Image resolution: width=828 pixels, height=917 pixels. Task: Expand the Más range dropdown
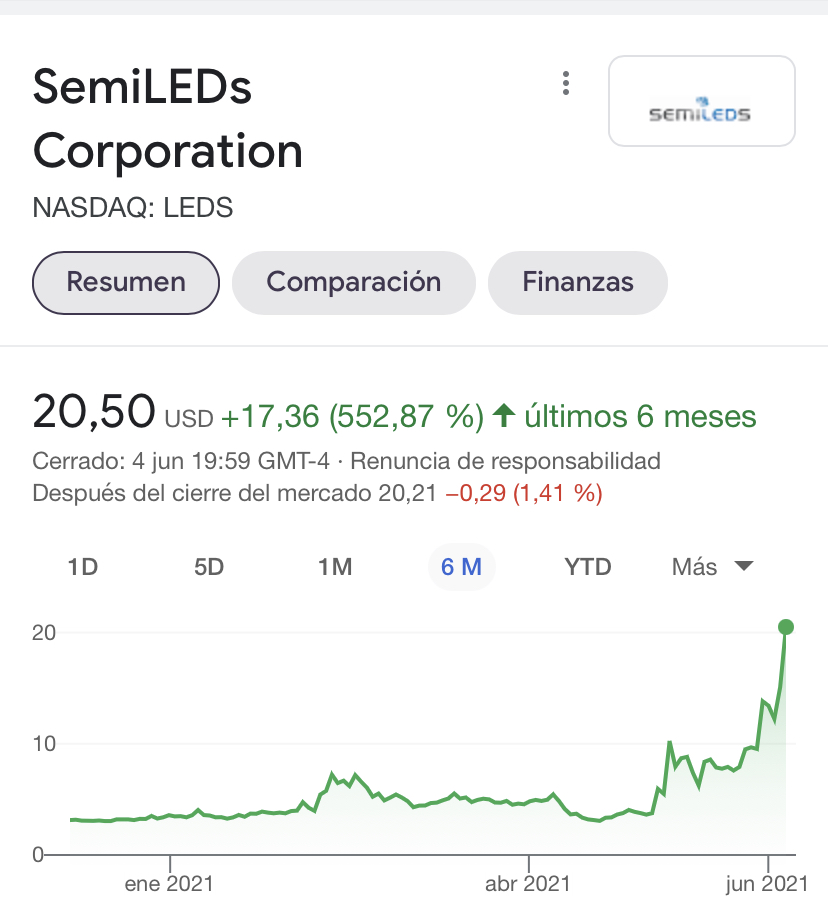click(x=712, y=567)
